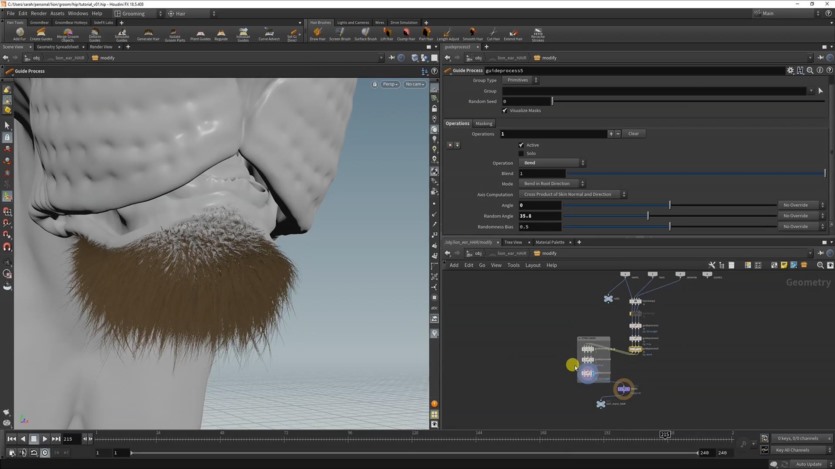Open the Operation Bend dropdown

coord(552,163)
